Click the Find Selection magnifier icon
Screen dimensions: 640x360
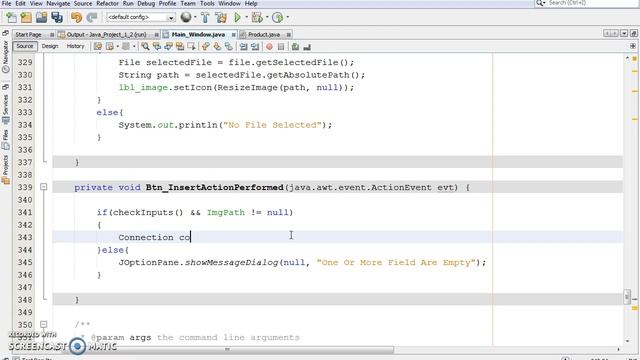click(x=145, y=47)
